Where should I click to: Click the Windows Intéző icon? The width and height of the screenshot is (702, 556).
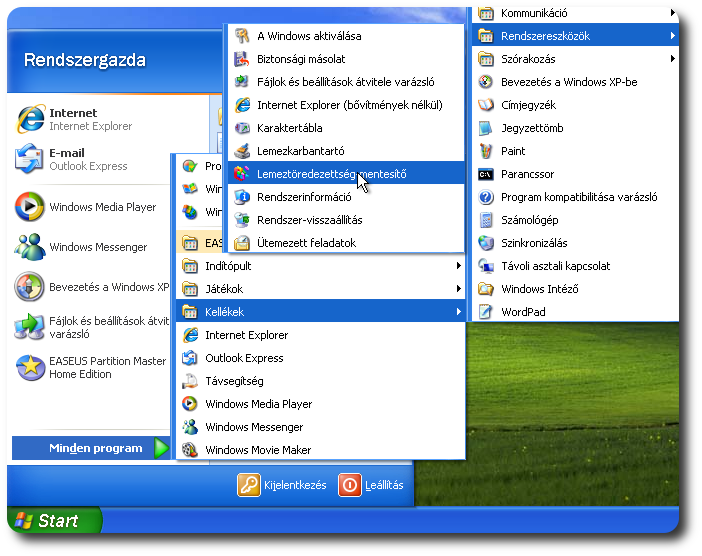pos(486,289)
